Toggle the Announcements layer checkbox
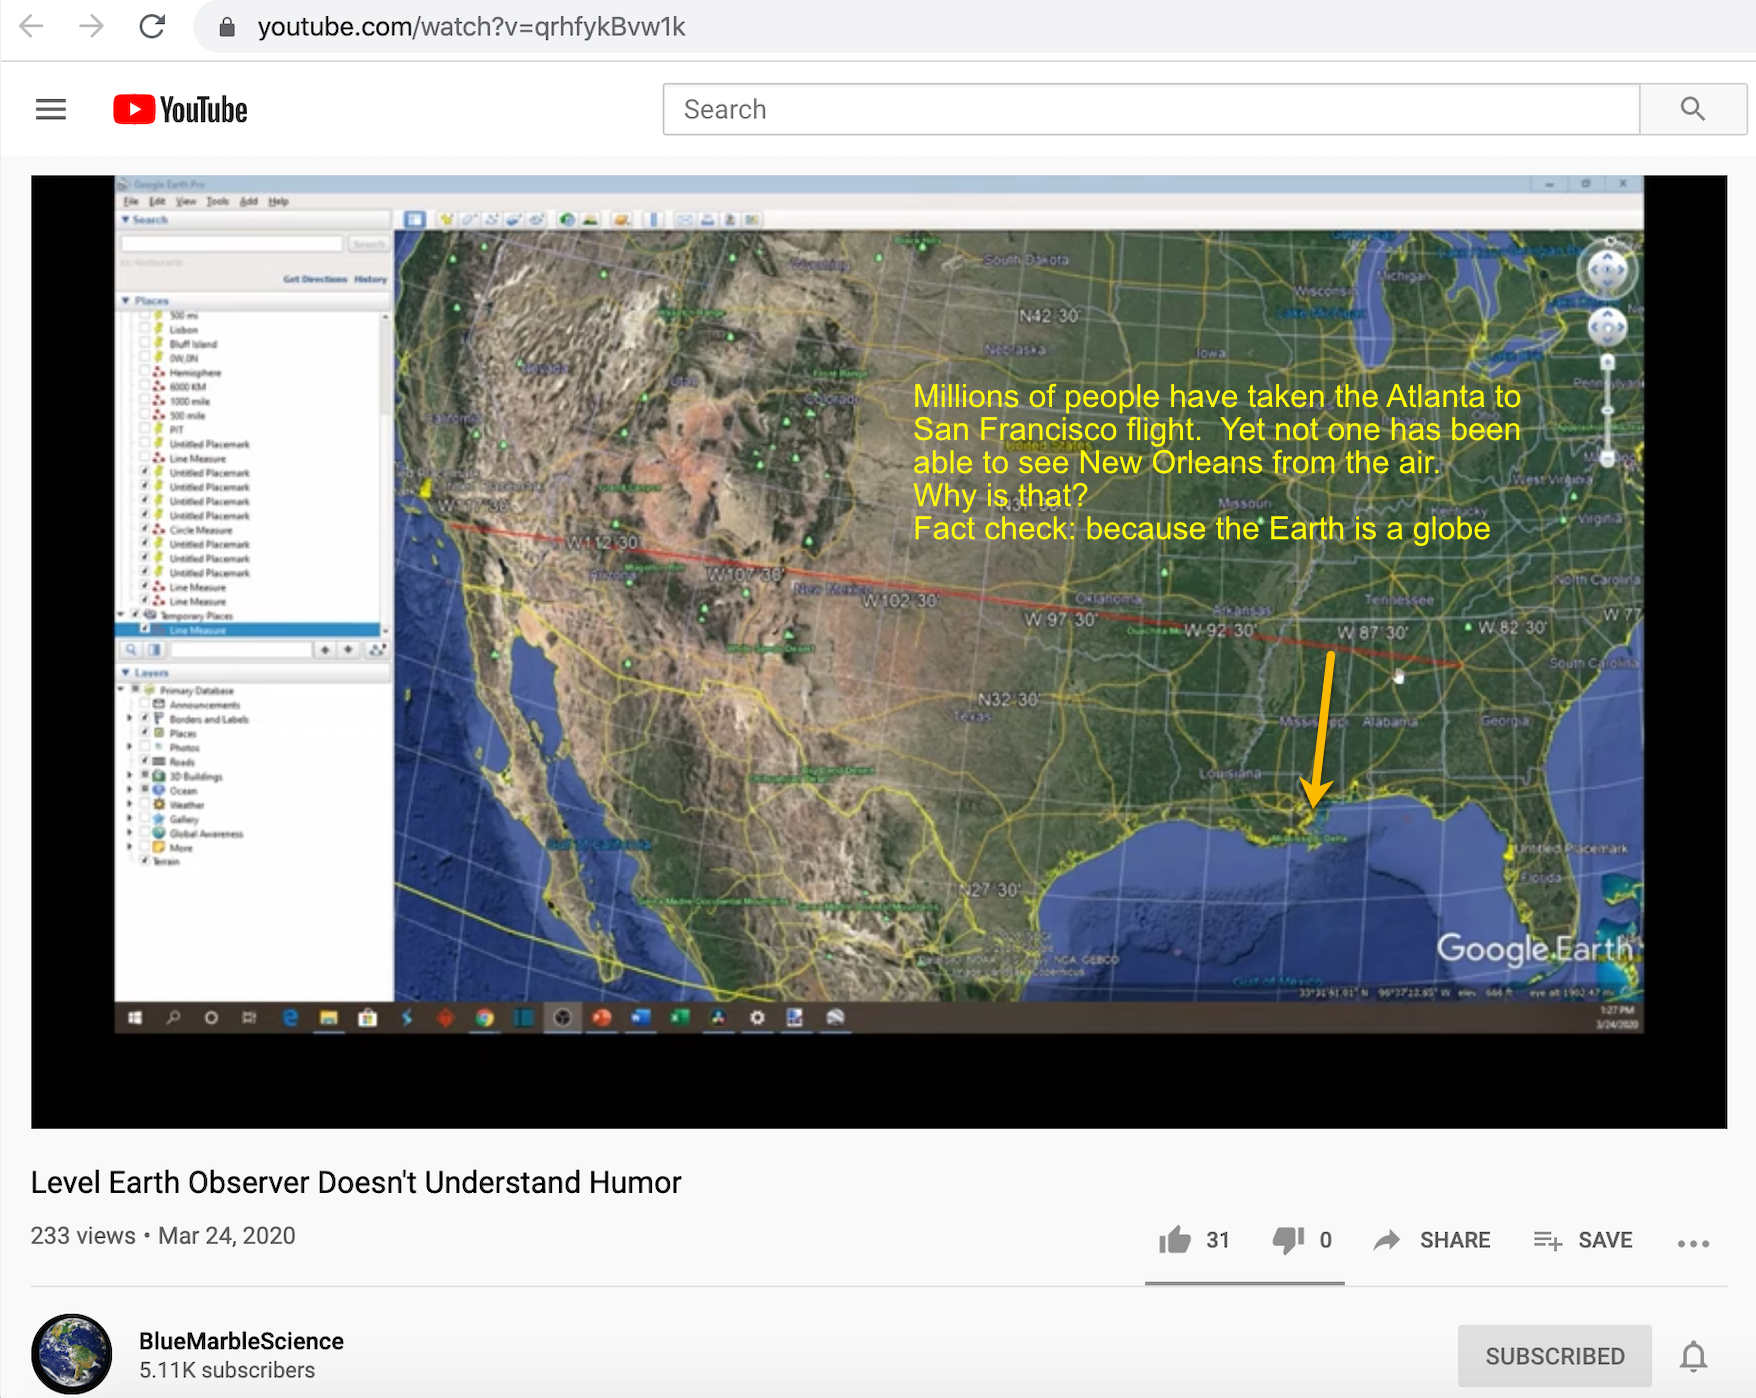The height and width of the screenshot is (1398, 1756). coord(145,704)
